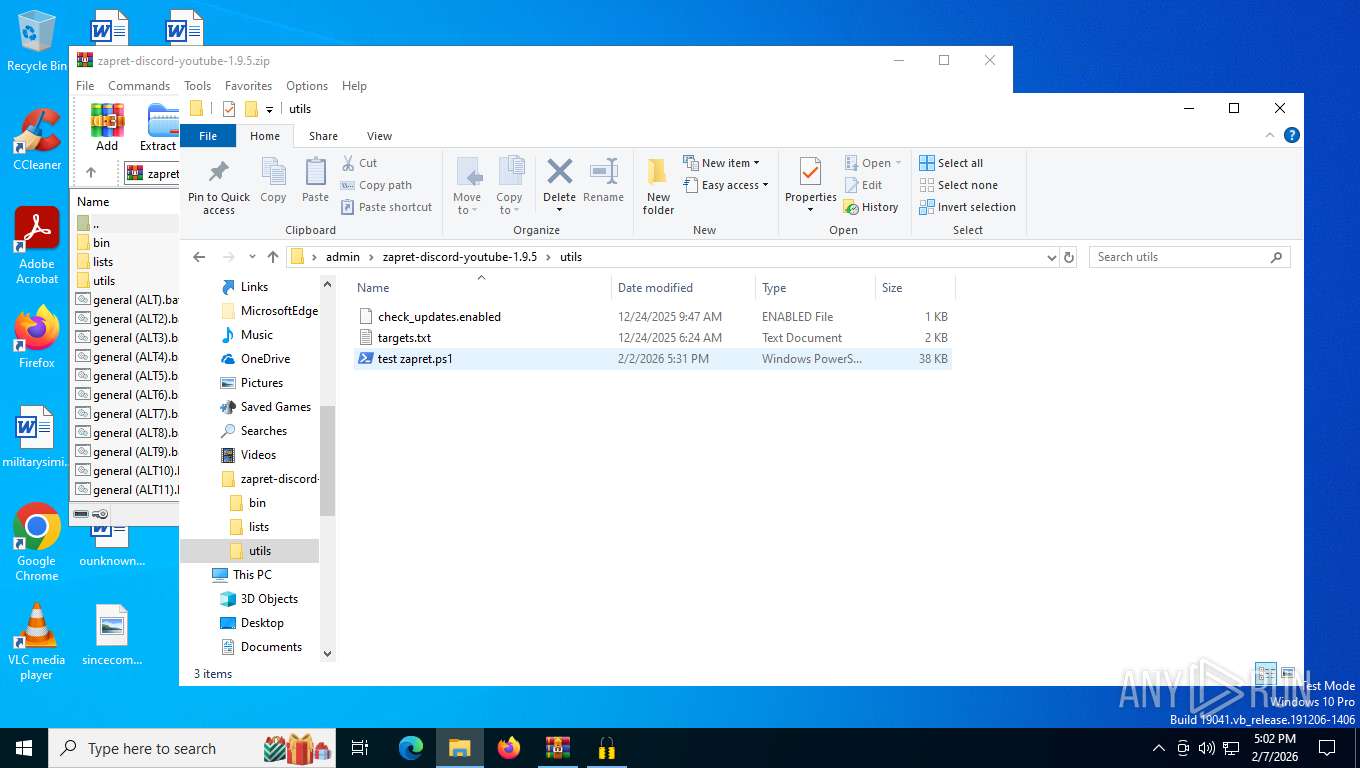
Task: Click Paste shortcut in ribbon
Action: tap(387, 207)
